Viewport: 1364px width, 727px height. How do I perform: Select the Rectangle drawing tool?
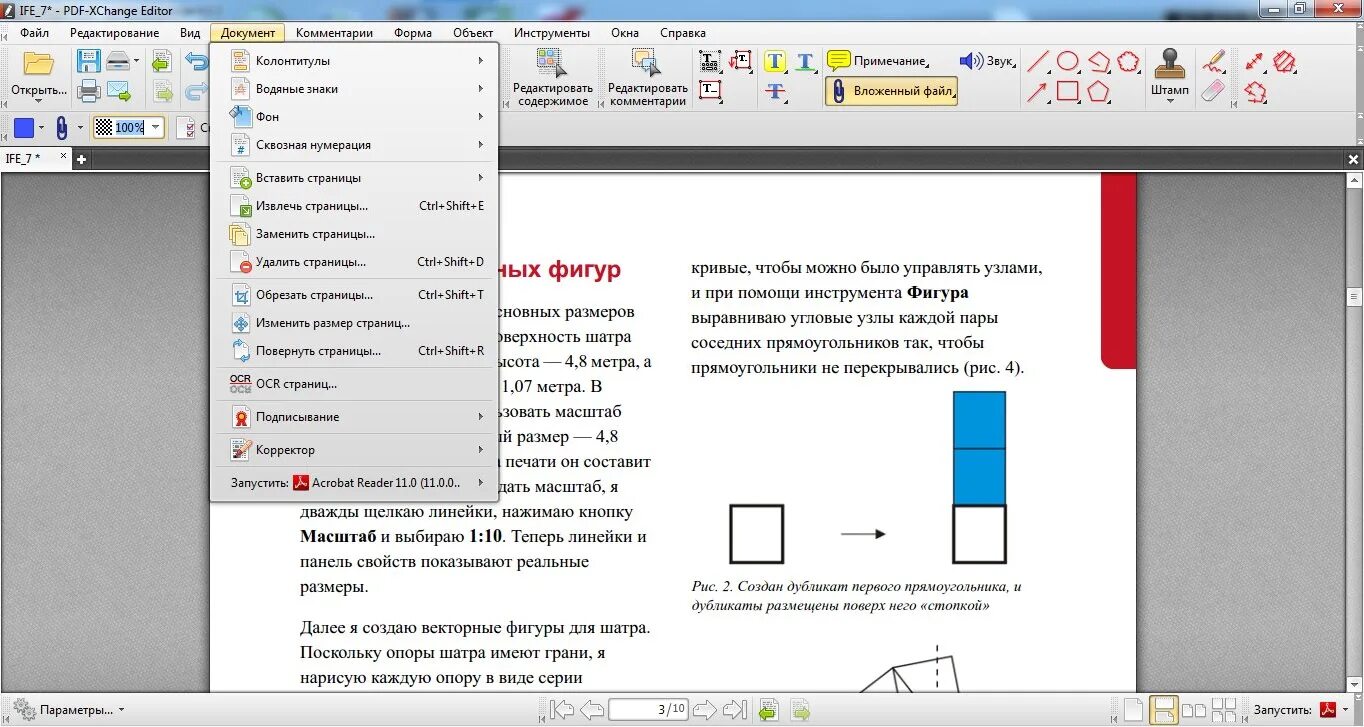coord(1068,92)
